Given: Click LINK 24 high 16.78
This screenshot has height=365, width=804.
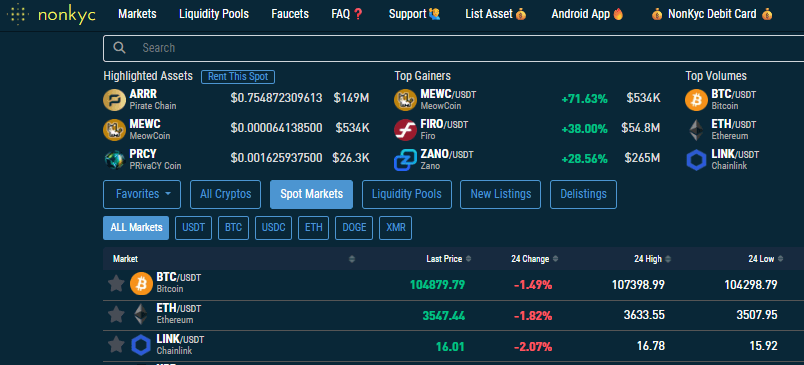Looking at the screenshot, I should click(651, 346).
